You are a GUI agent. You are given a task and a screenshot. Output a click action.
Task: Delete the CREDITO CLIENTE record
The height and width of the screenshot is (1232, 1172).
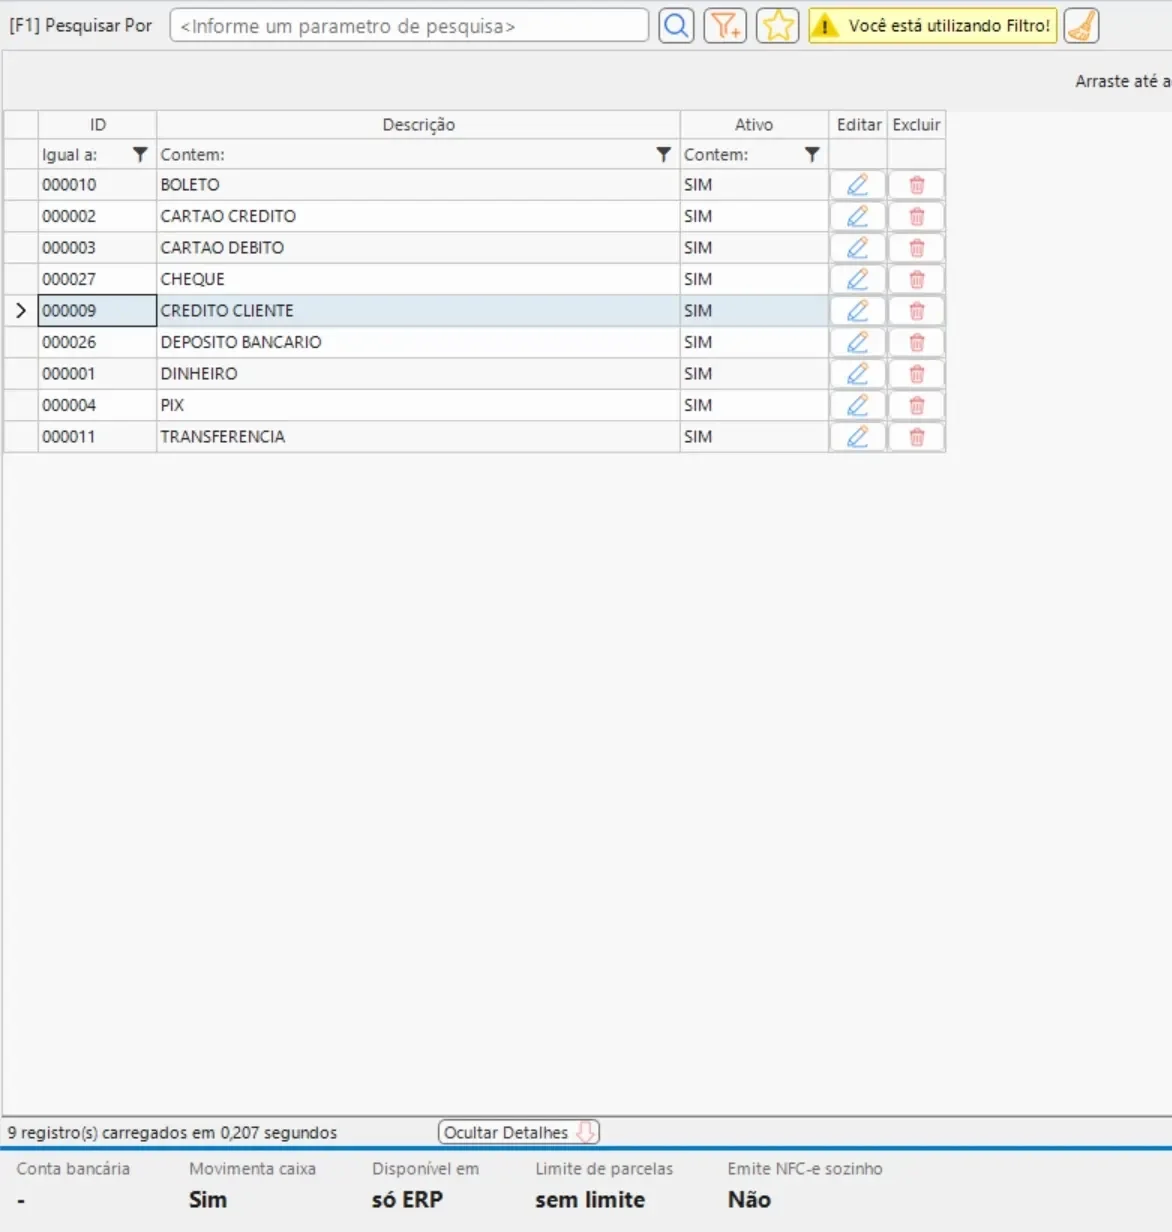(x=917, y=311)
